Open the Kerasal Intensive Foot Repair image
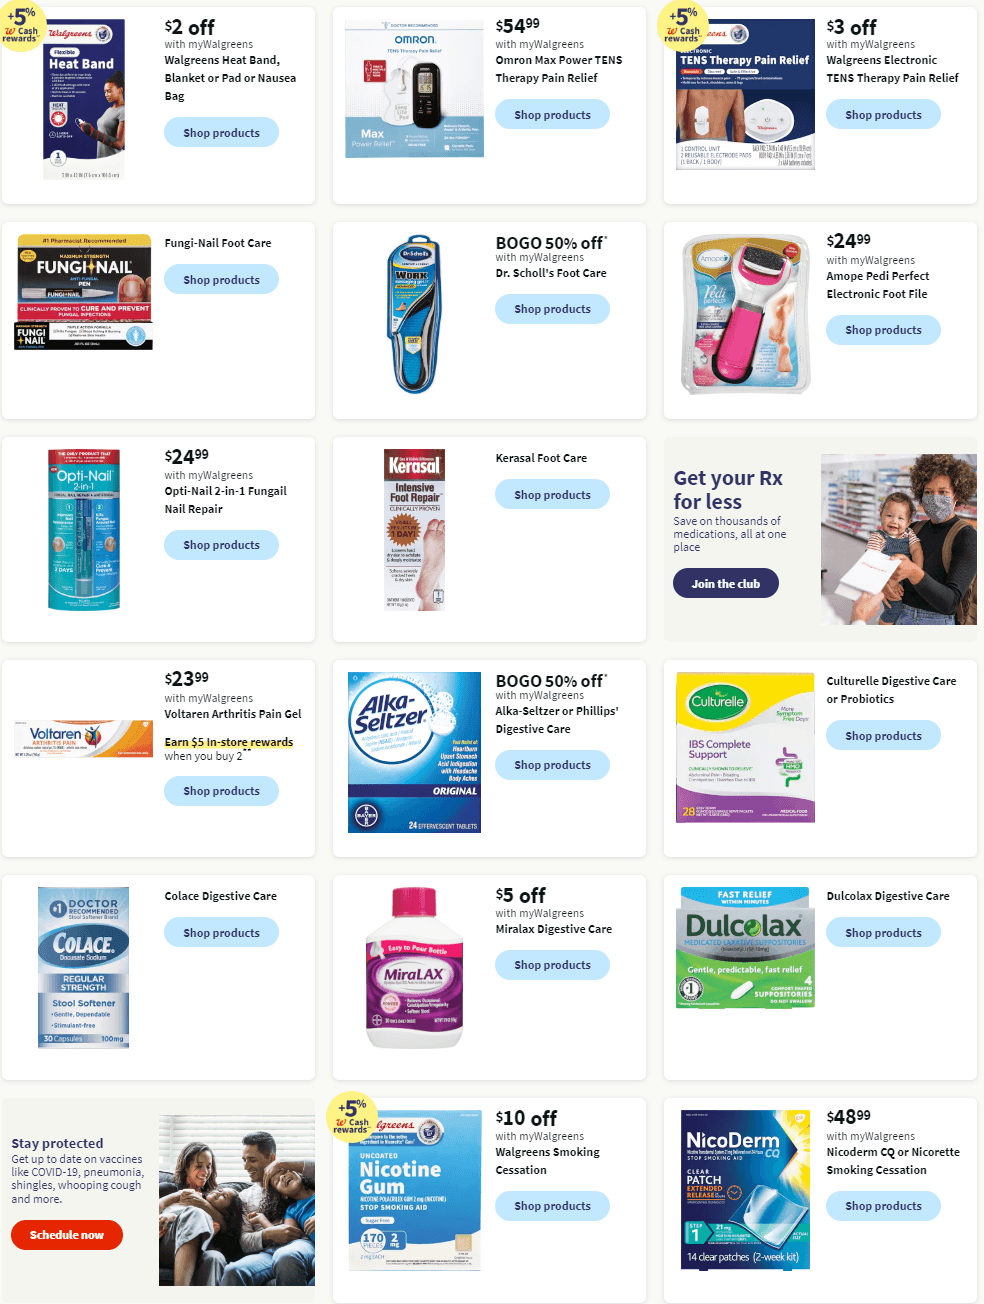 click(414, 530)
